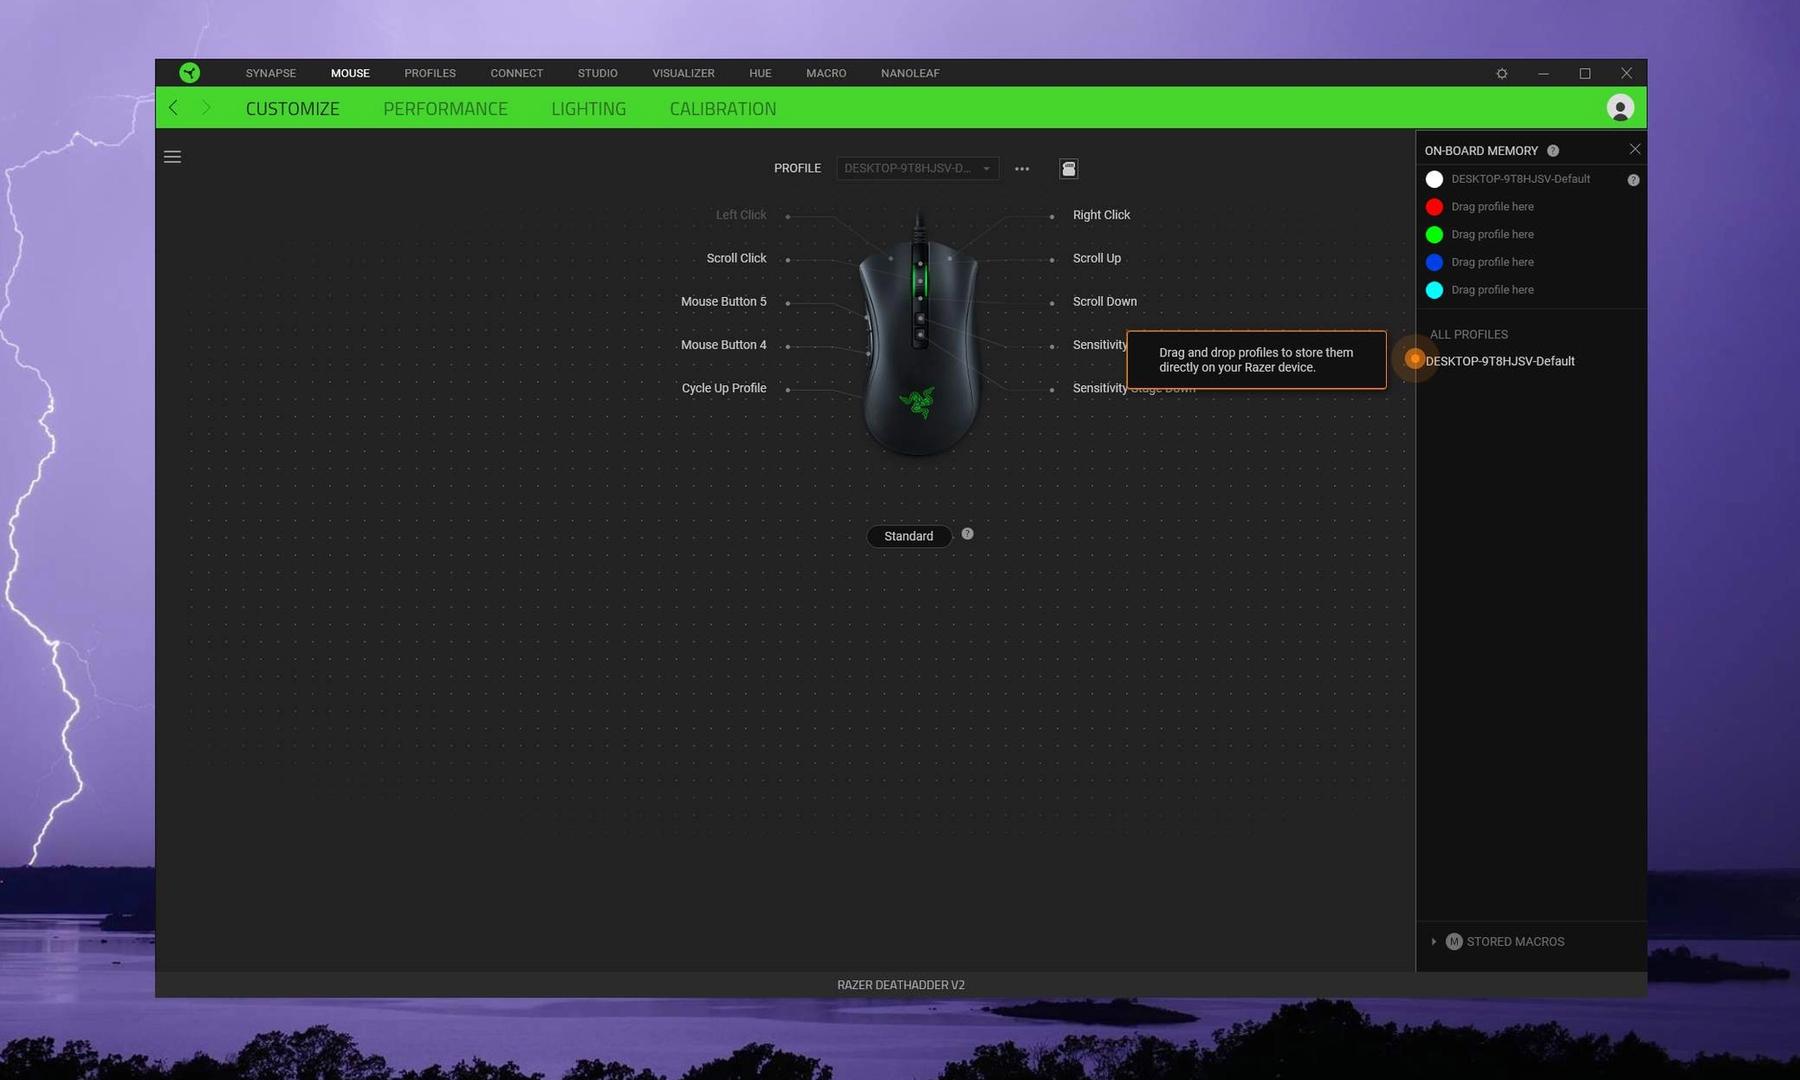
Task: Click the Right Click button assignment
Action: (1101, 215)
